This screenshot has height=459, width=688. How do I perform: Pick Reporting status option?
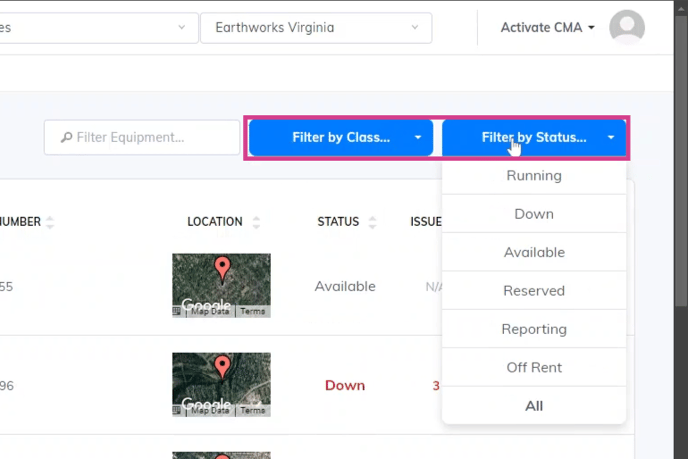pyautogui.click(x=534, y=329)
